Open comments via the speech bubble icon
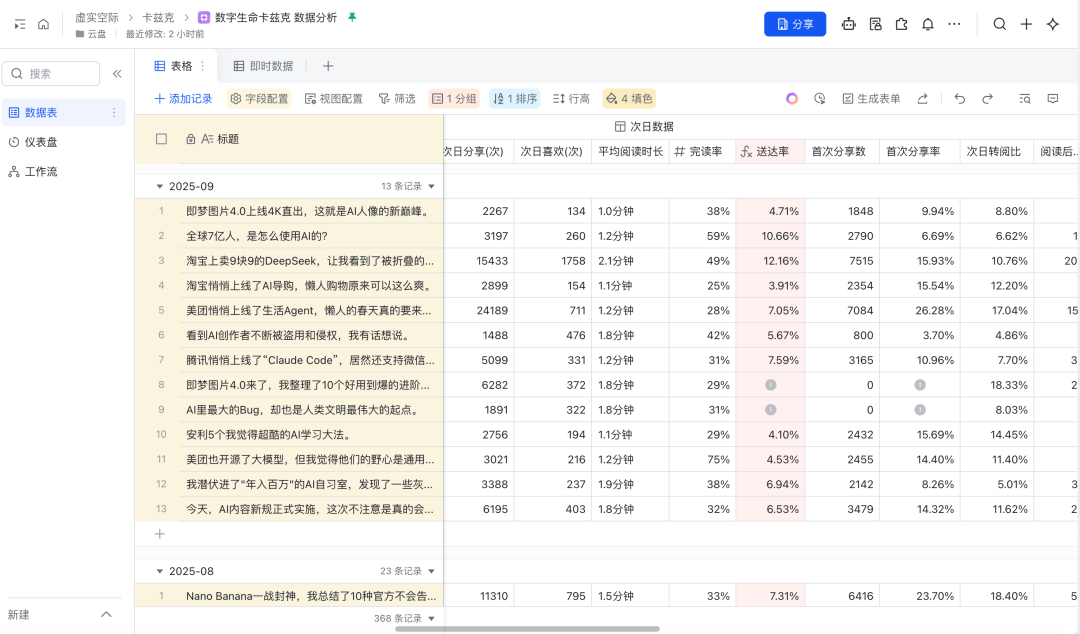This screenshot has height=634, width=1080. pos(1053,98)
